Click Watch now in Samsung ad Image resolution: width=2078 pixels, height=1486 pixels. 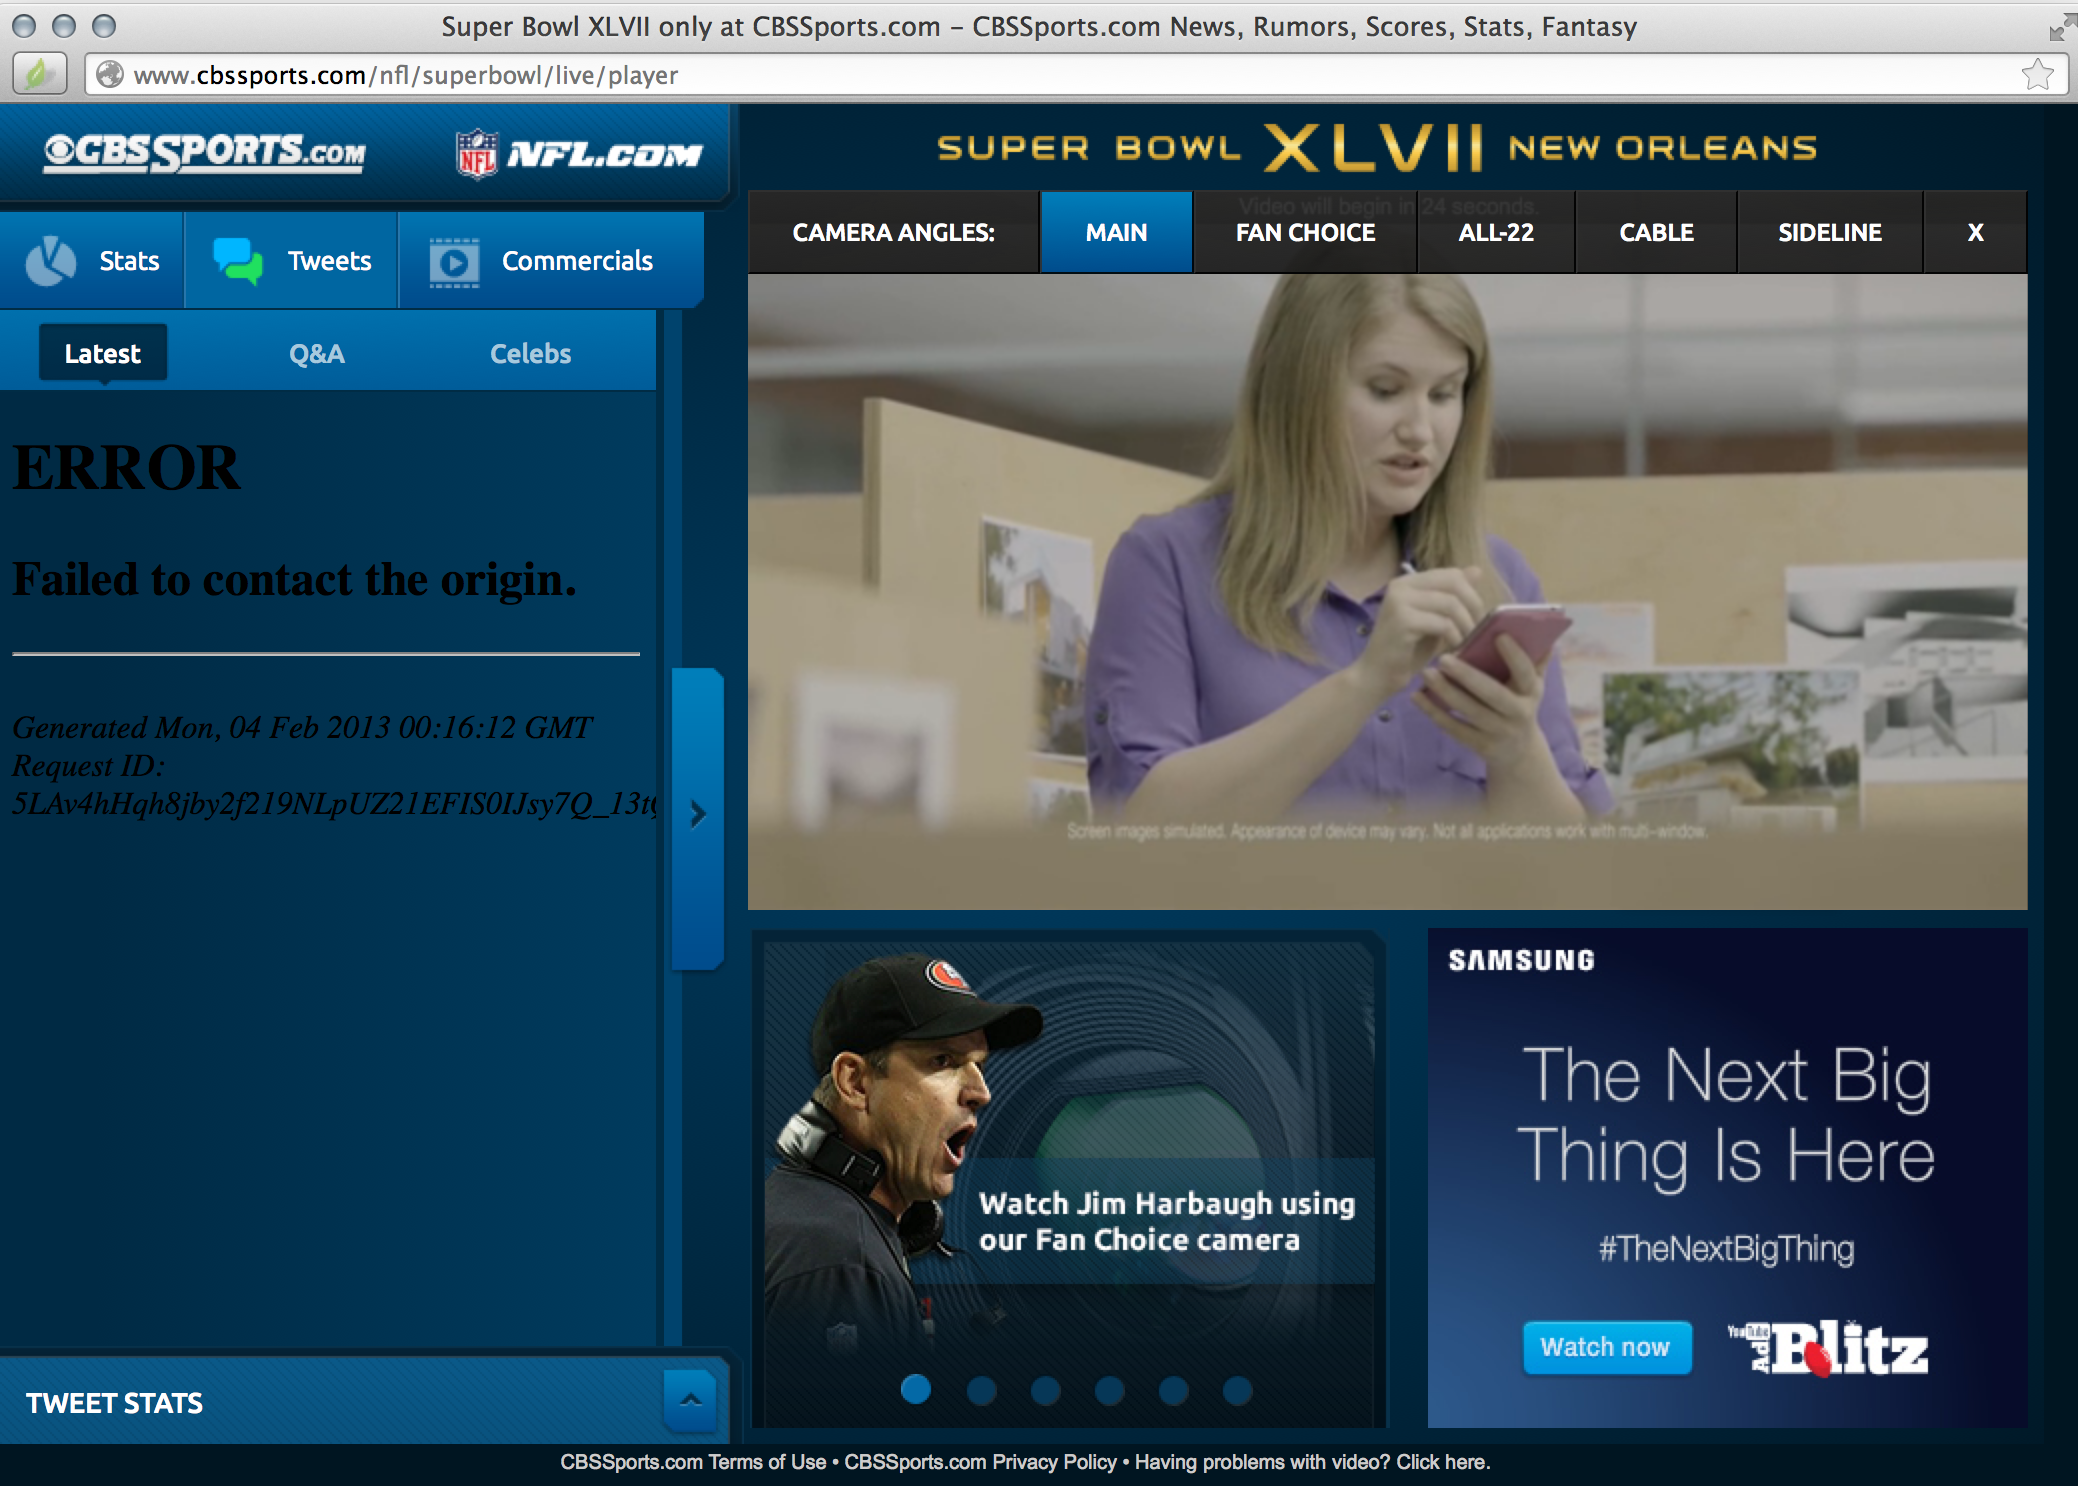(1606, 1347)
